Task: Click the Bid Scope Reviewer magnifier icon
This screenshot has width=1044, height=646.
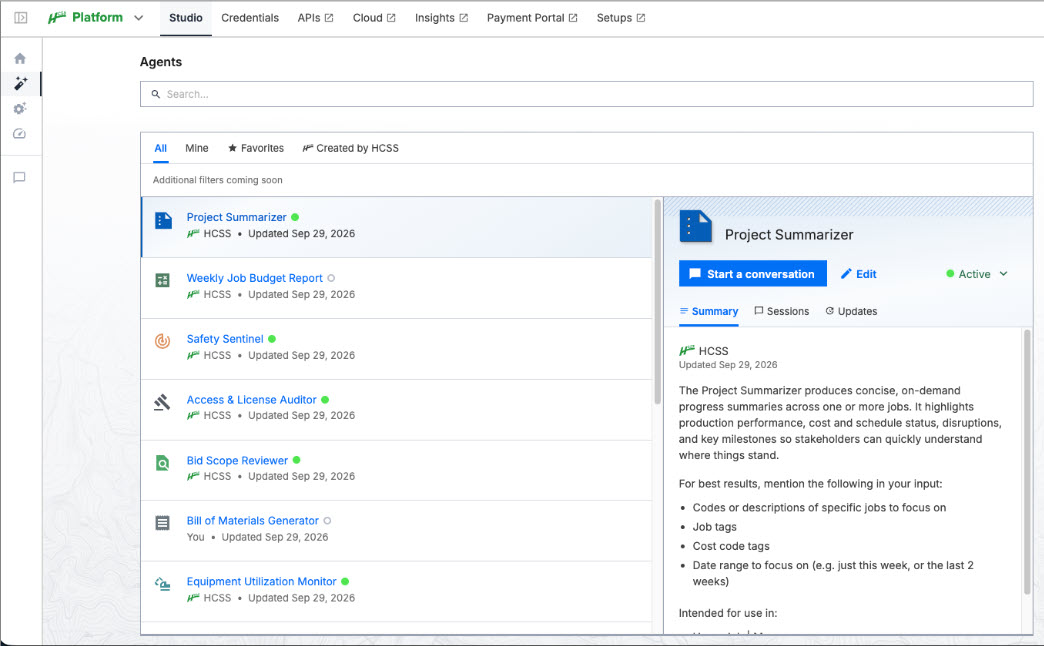Action: point(162,463)
